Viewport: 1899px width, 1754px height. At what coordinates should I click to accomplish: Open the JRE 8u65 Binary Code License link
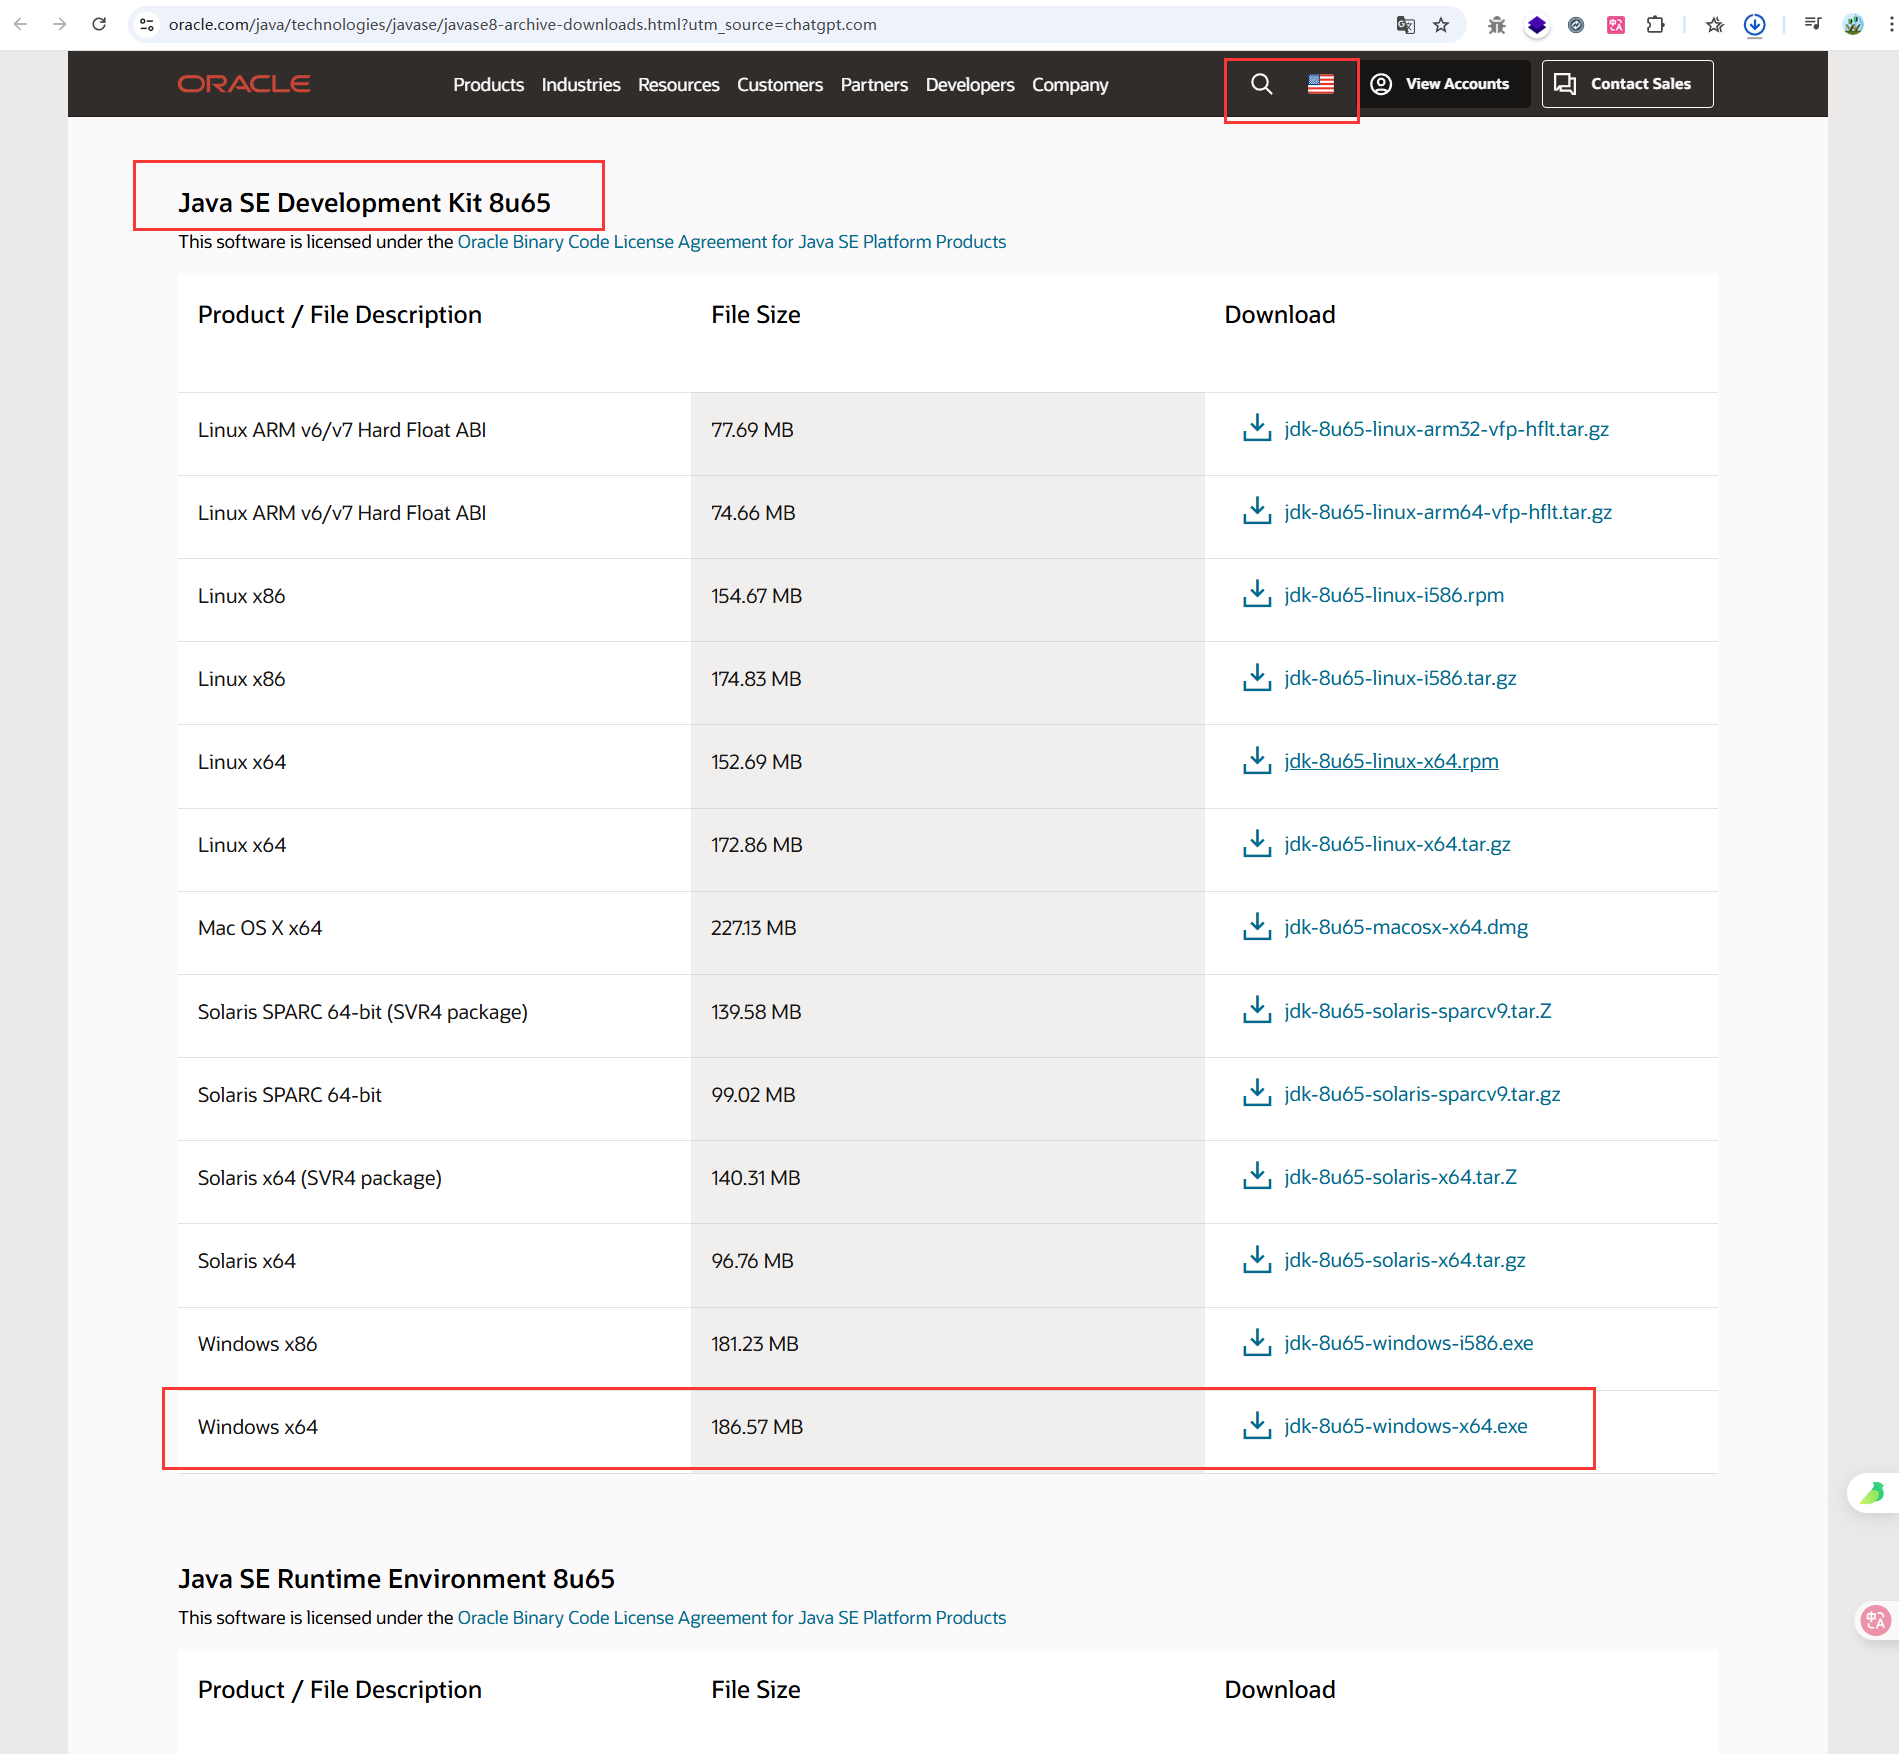coord(732,1617)
